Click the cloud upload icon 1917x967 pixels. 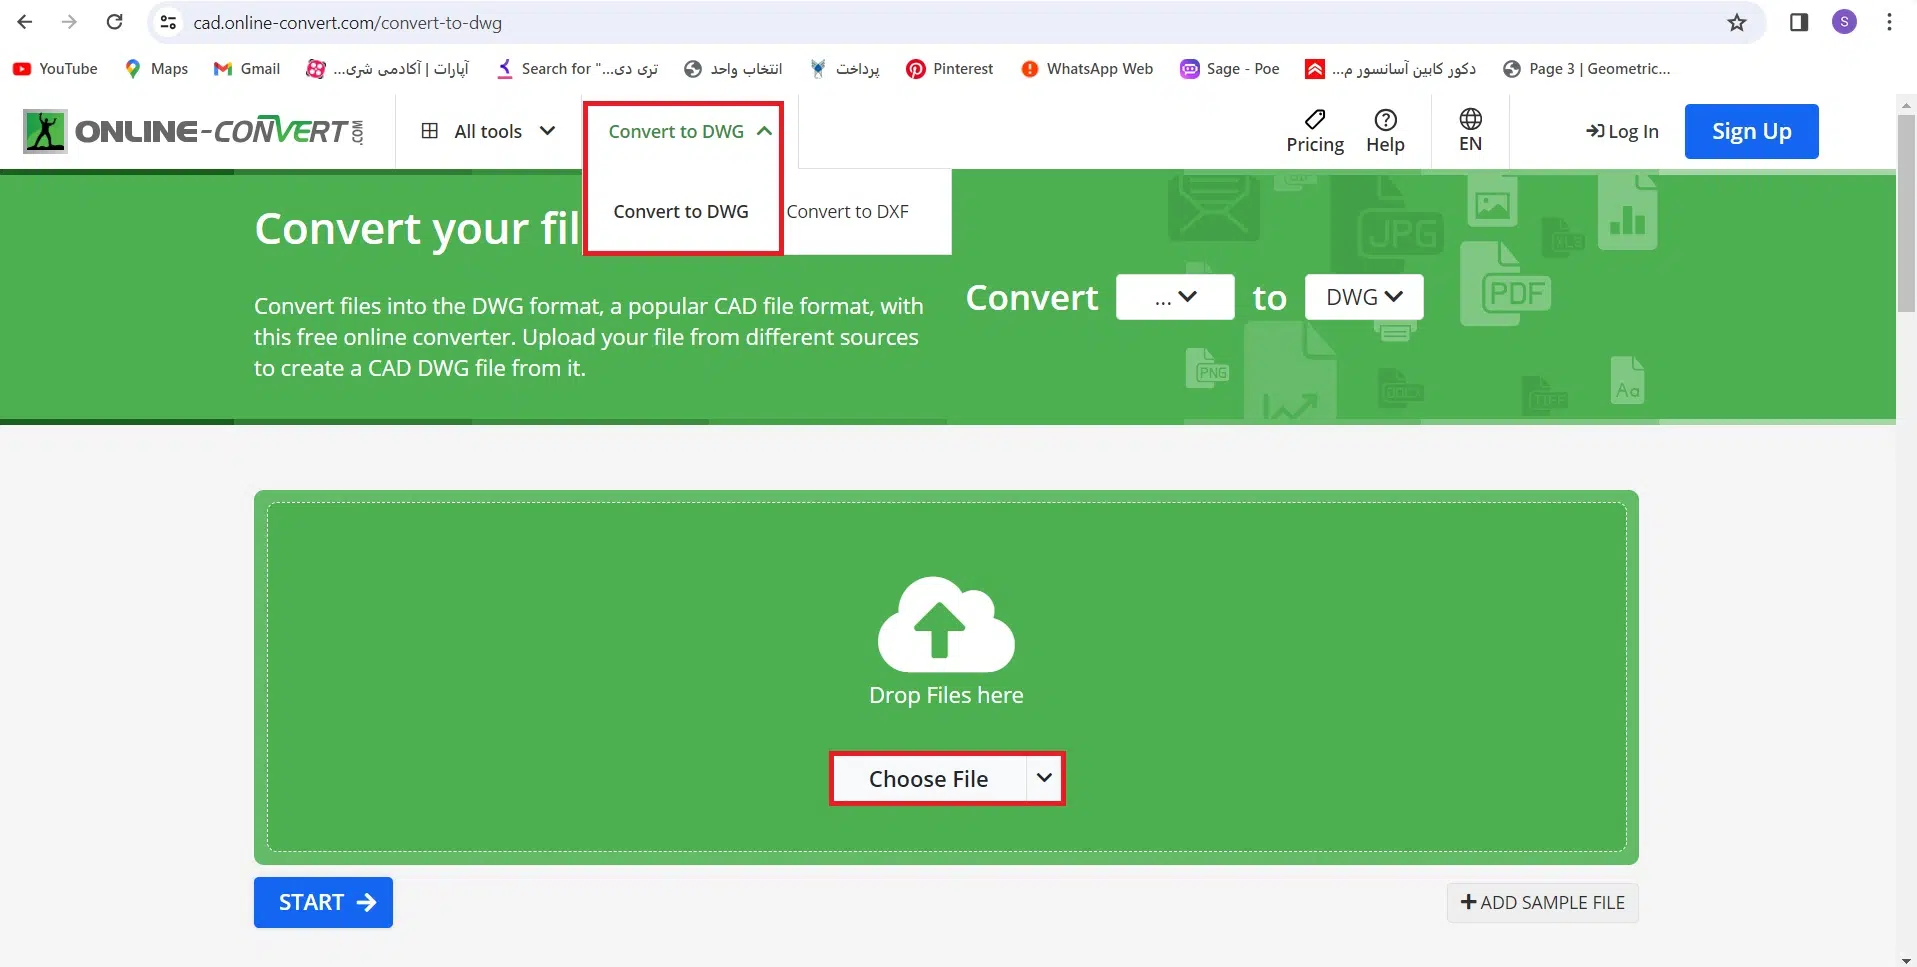point(945,624)
